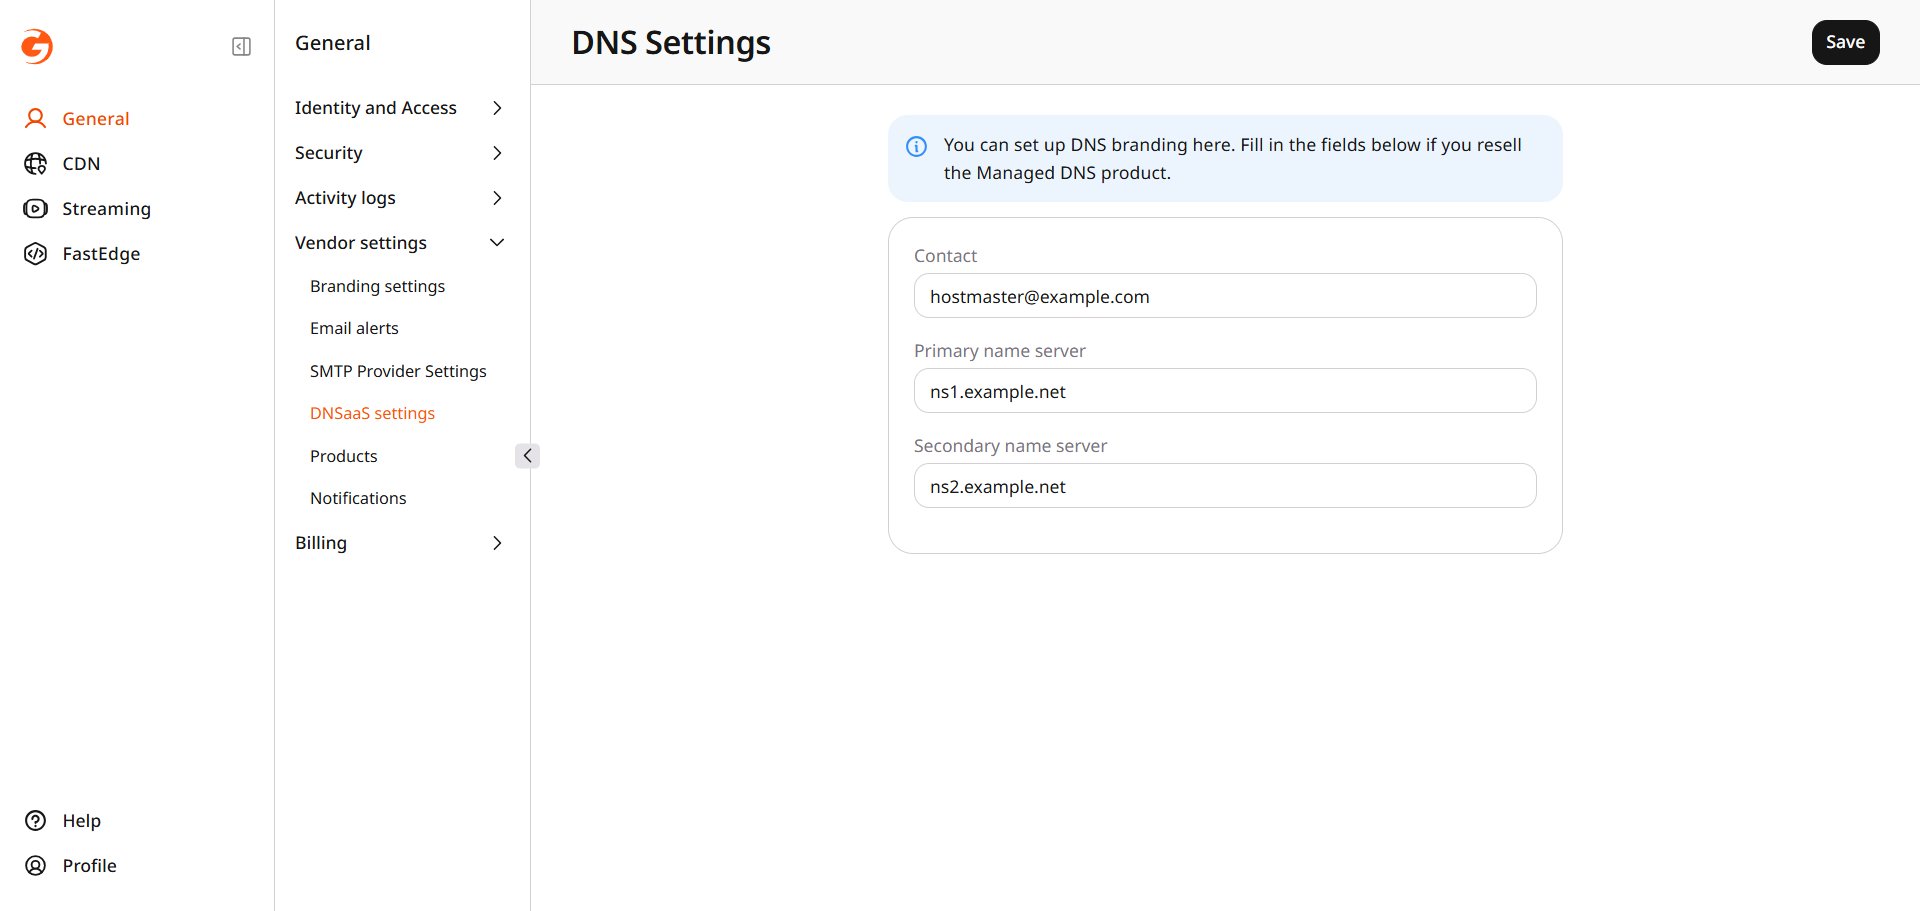Open Products submenu item

pos(344,456)
